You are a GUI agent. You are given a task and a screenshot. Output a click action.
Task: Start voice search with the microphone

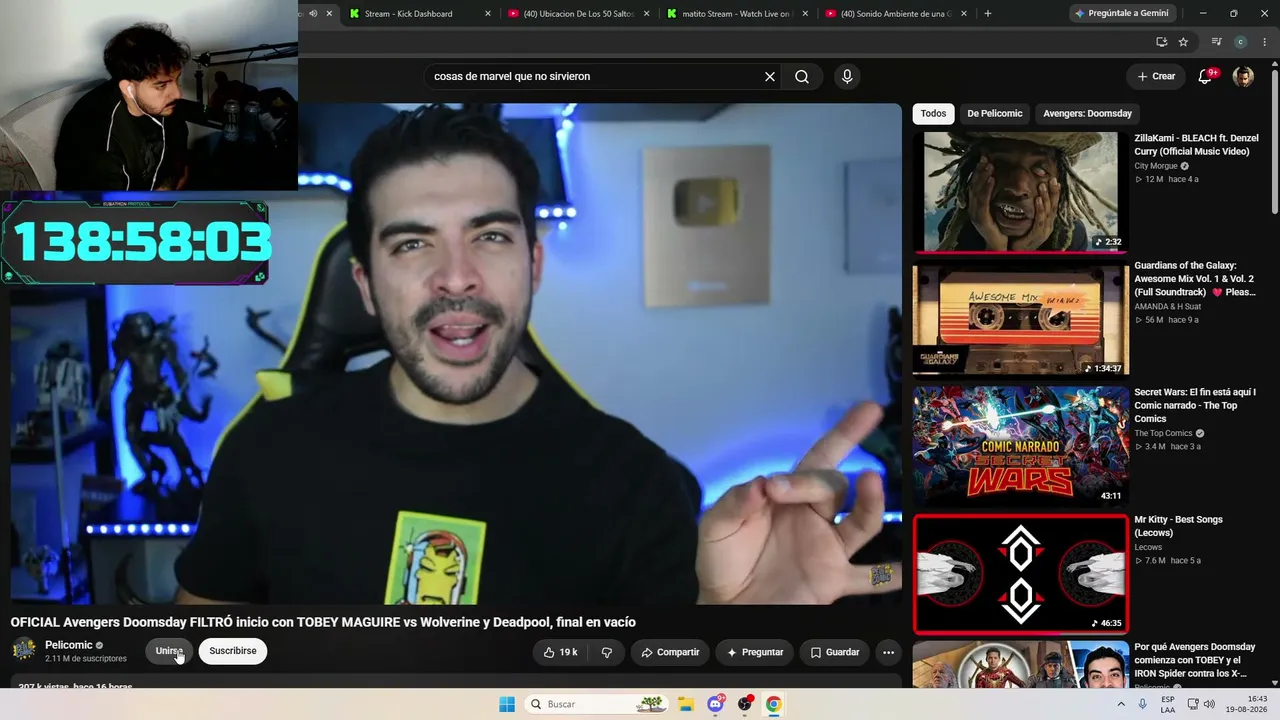(847, 77)
